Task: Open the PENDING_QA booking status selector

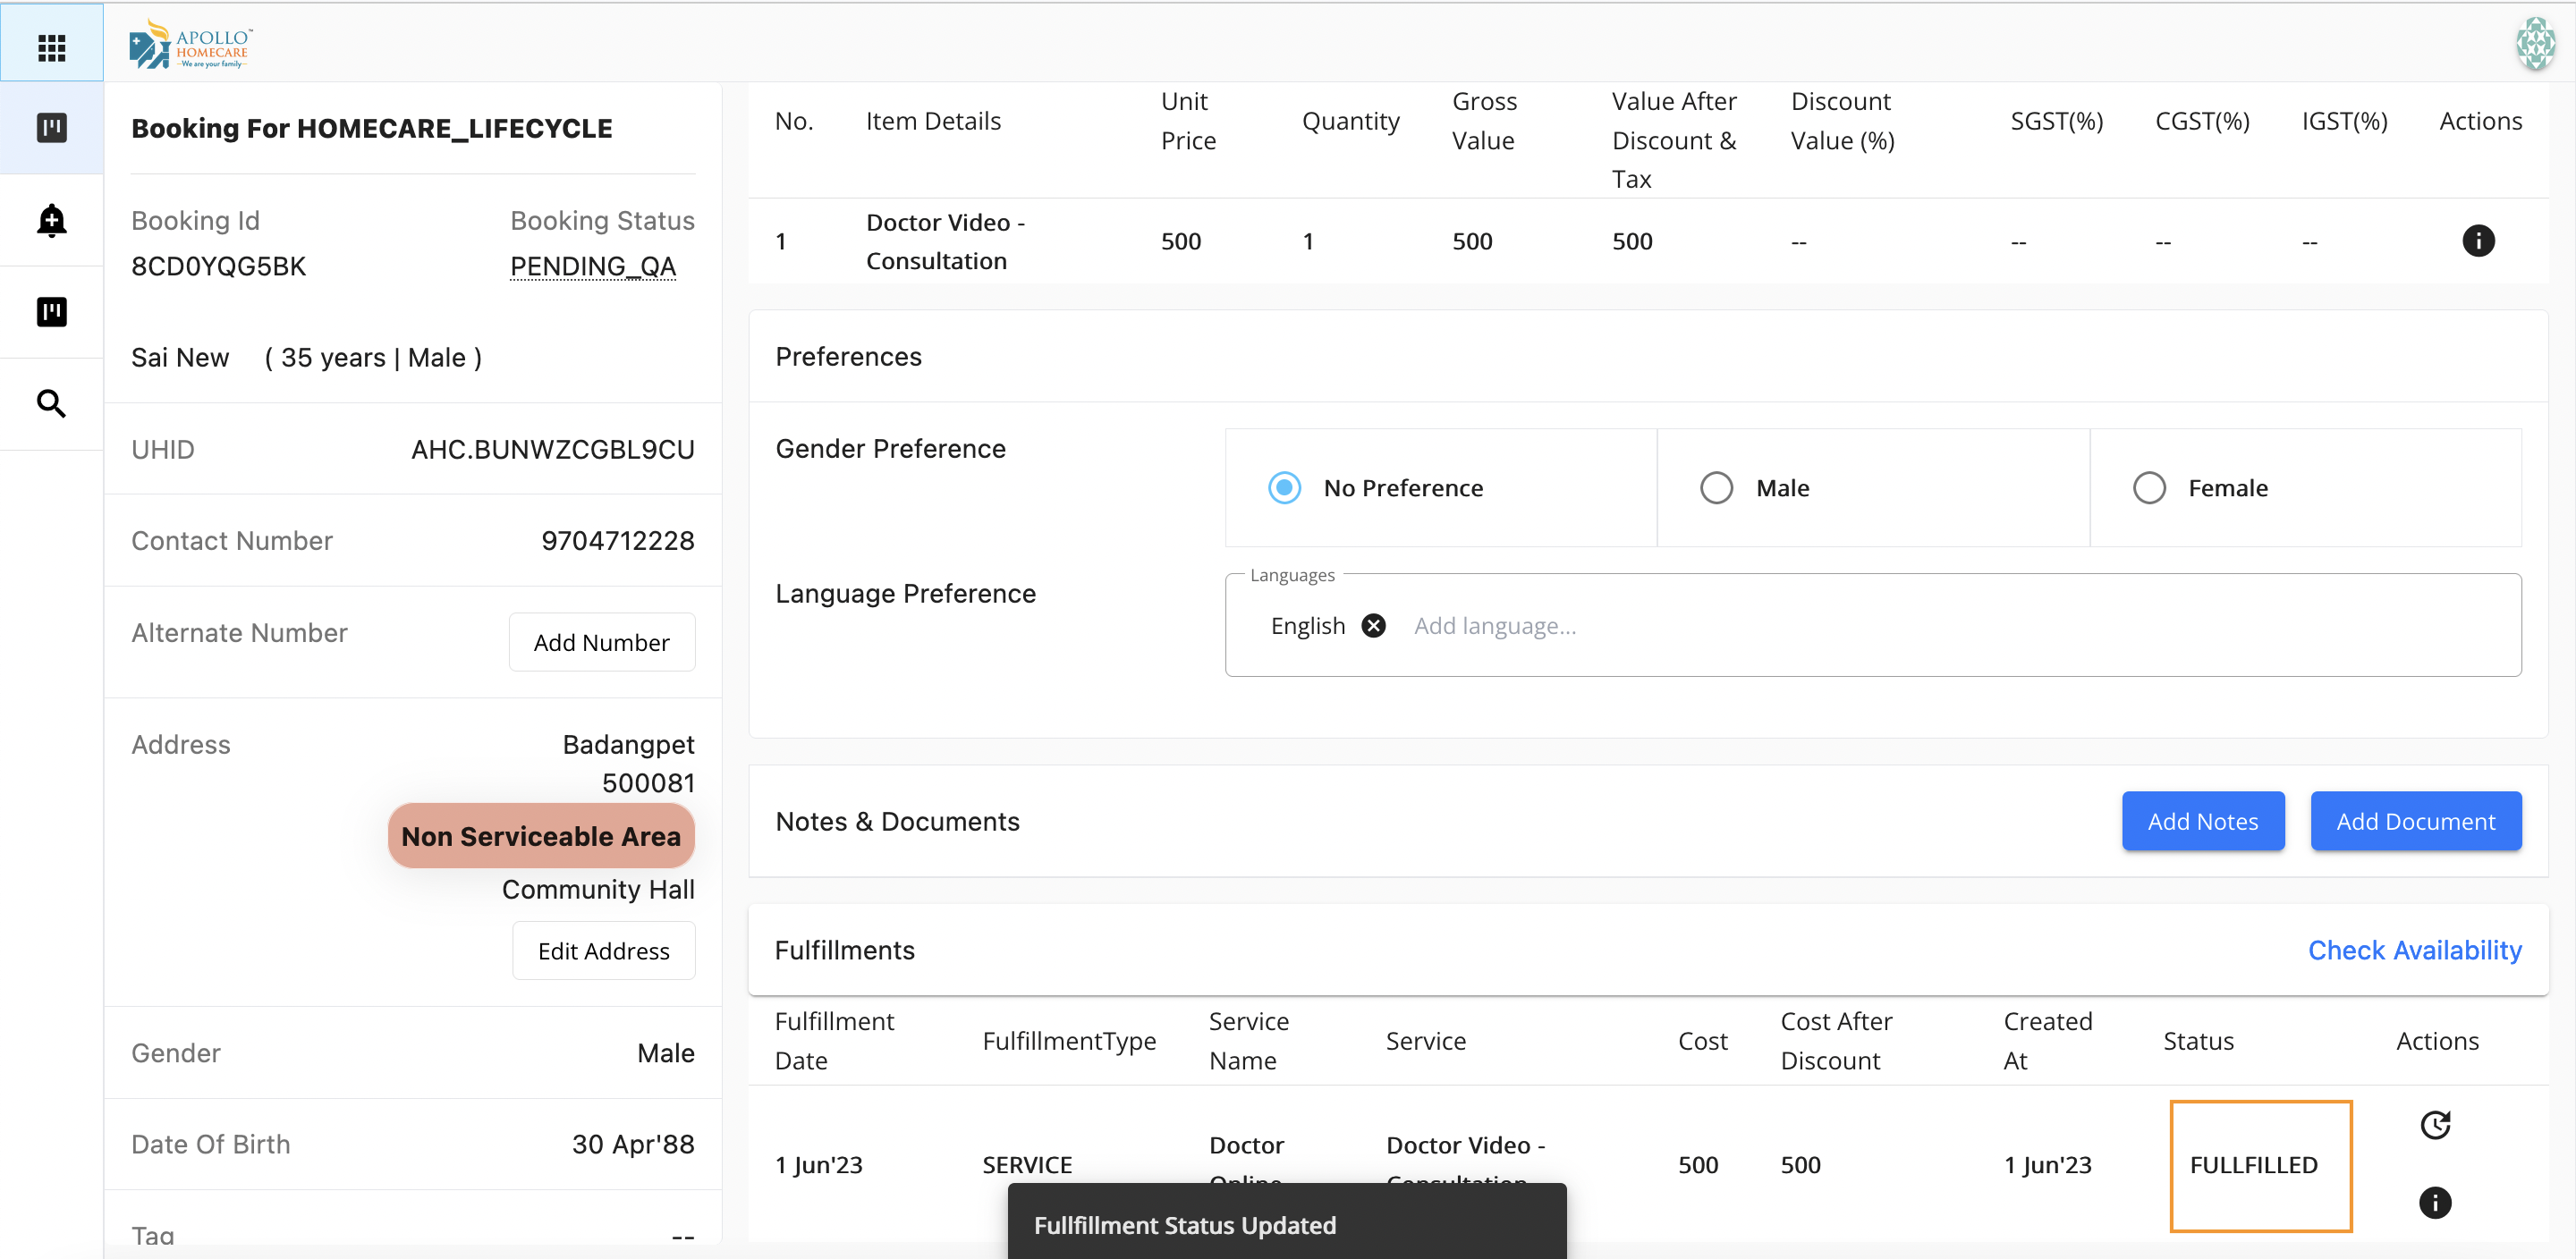Action: [593, 267]
